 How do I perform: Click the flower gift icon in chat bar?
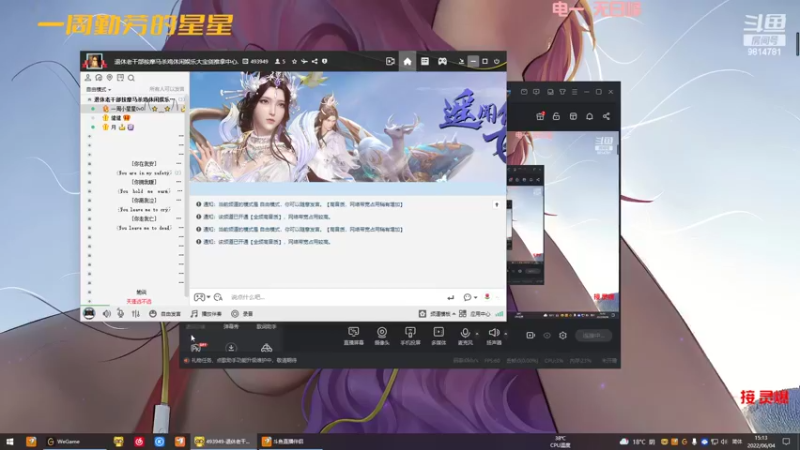pos(487,296)
